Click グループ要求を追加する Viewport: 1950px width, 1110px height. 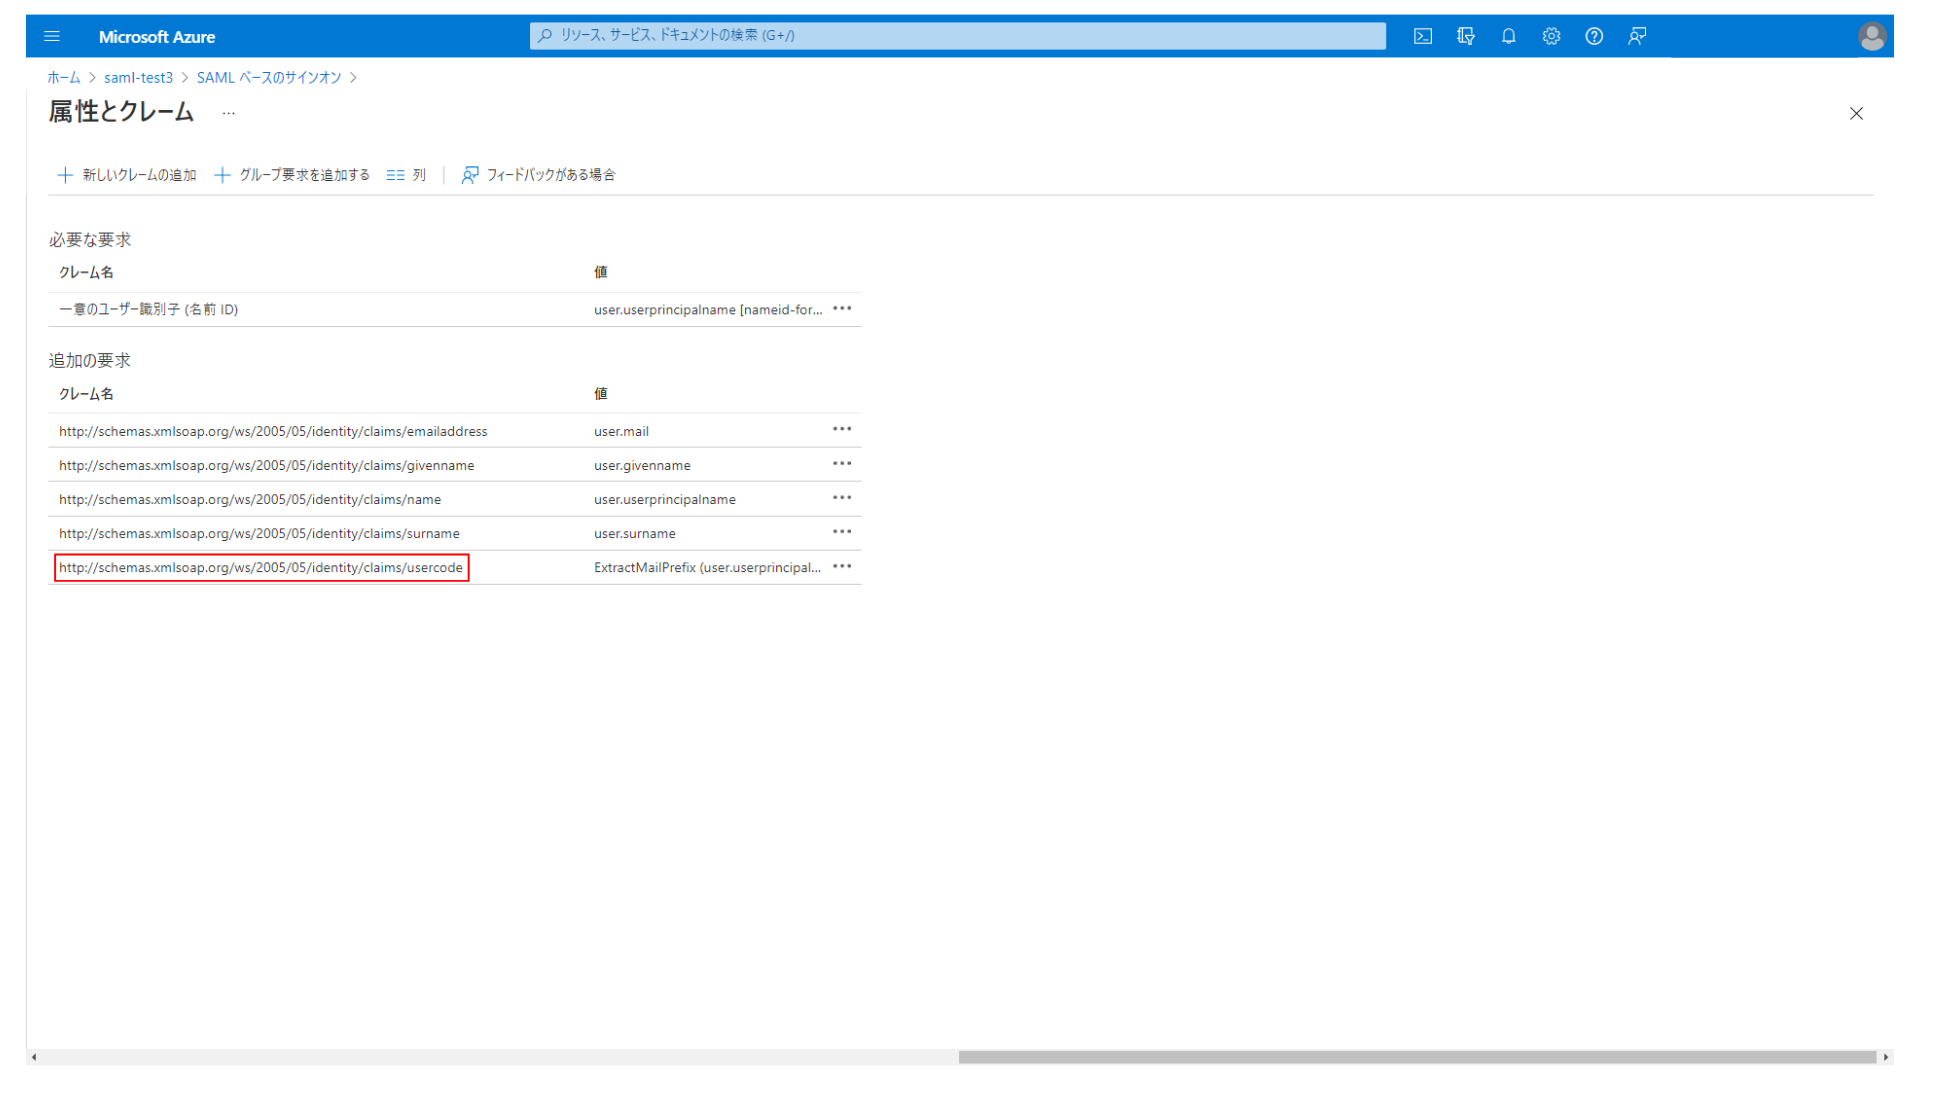click(292, 175)
